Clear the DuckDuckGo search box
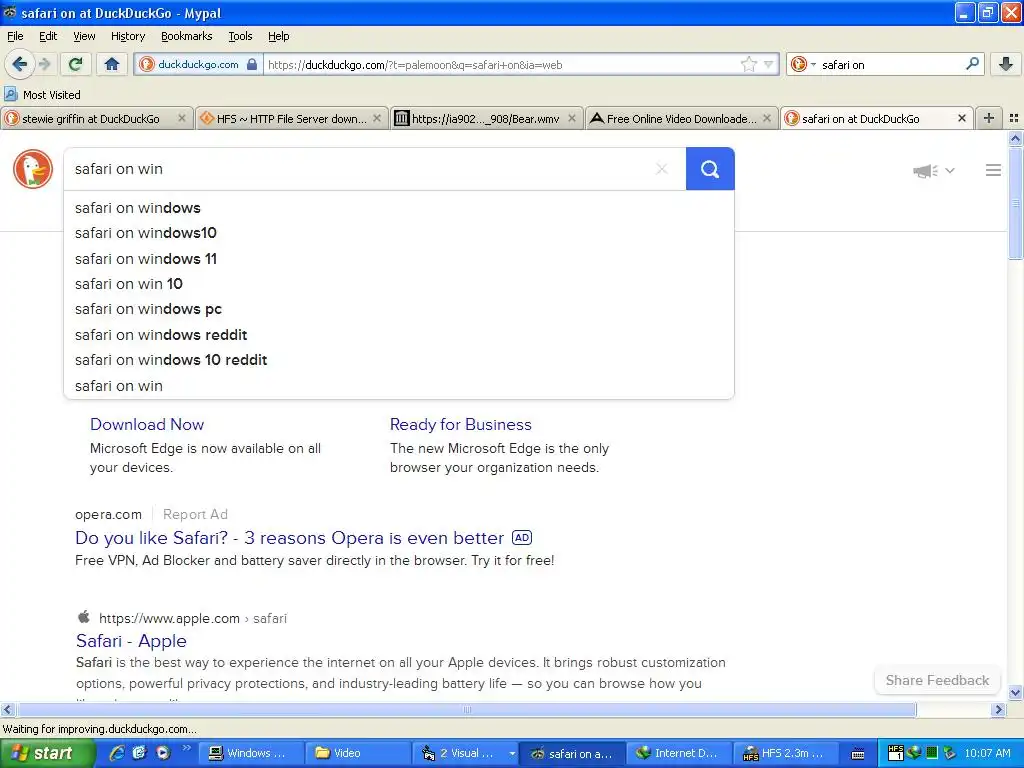1024x768 pixels. (662, 168)
